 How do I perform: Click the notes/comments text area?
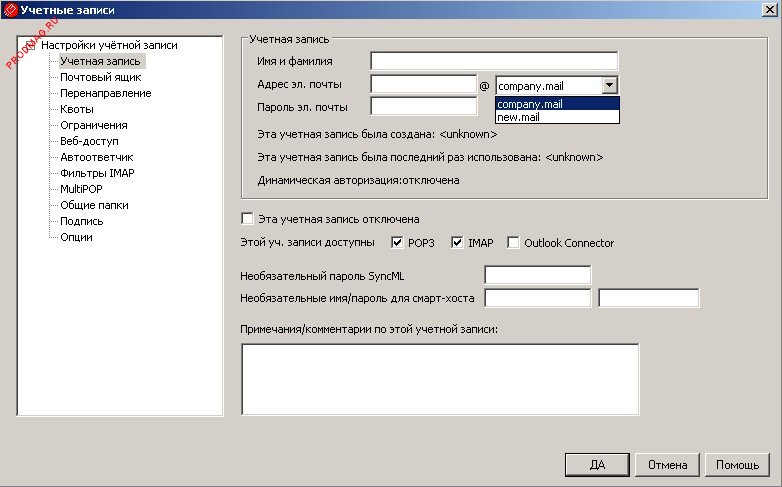[439, 378]
